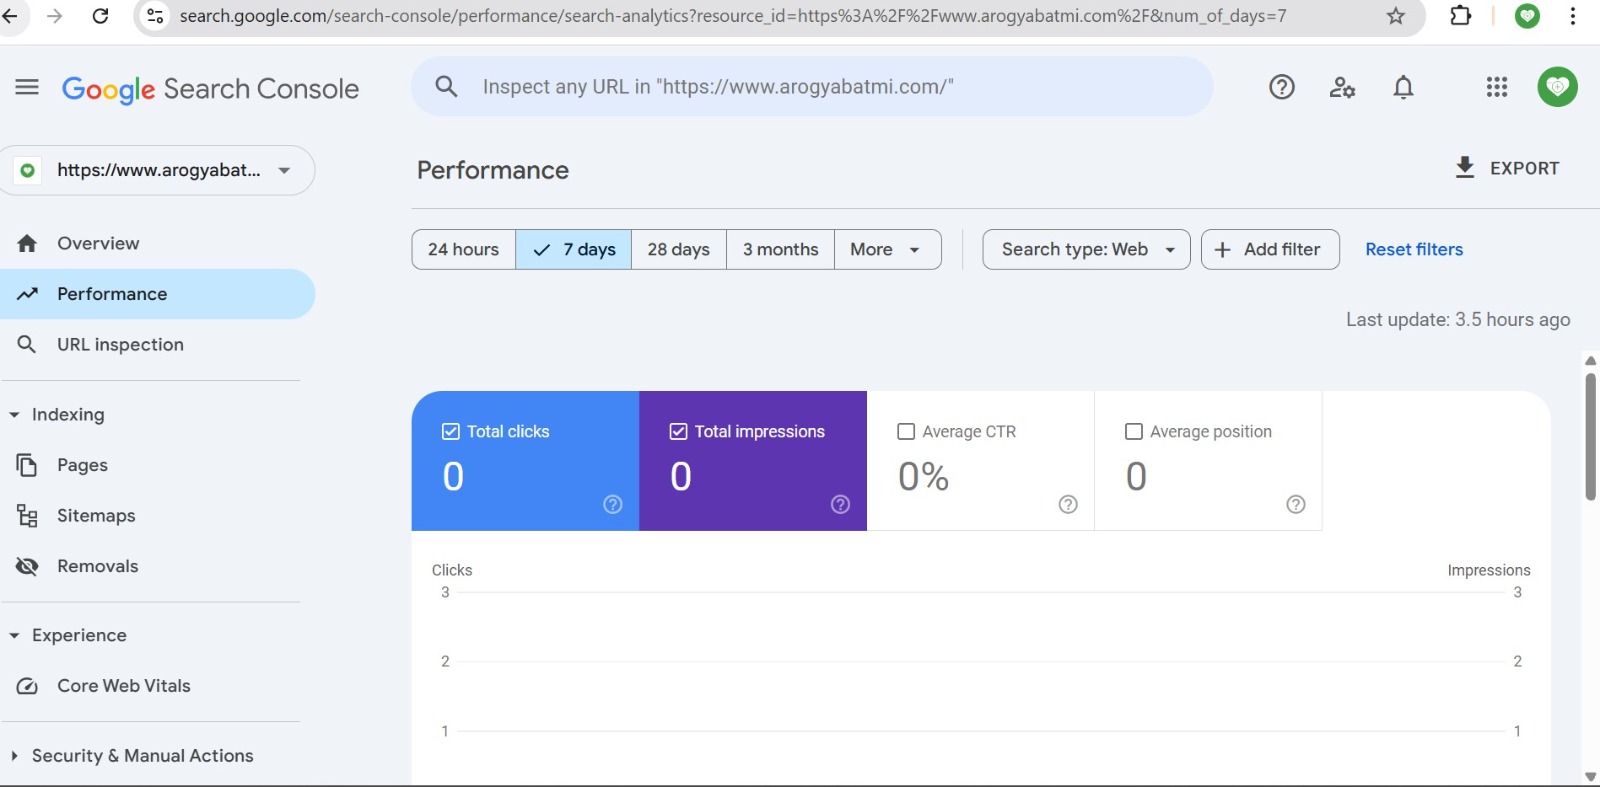Click the Performance trend icon in sidebar

click(x=27, y=294)
